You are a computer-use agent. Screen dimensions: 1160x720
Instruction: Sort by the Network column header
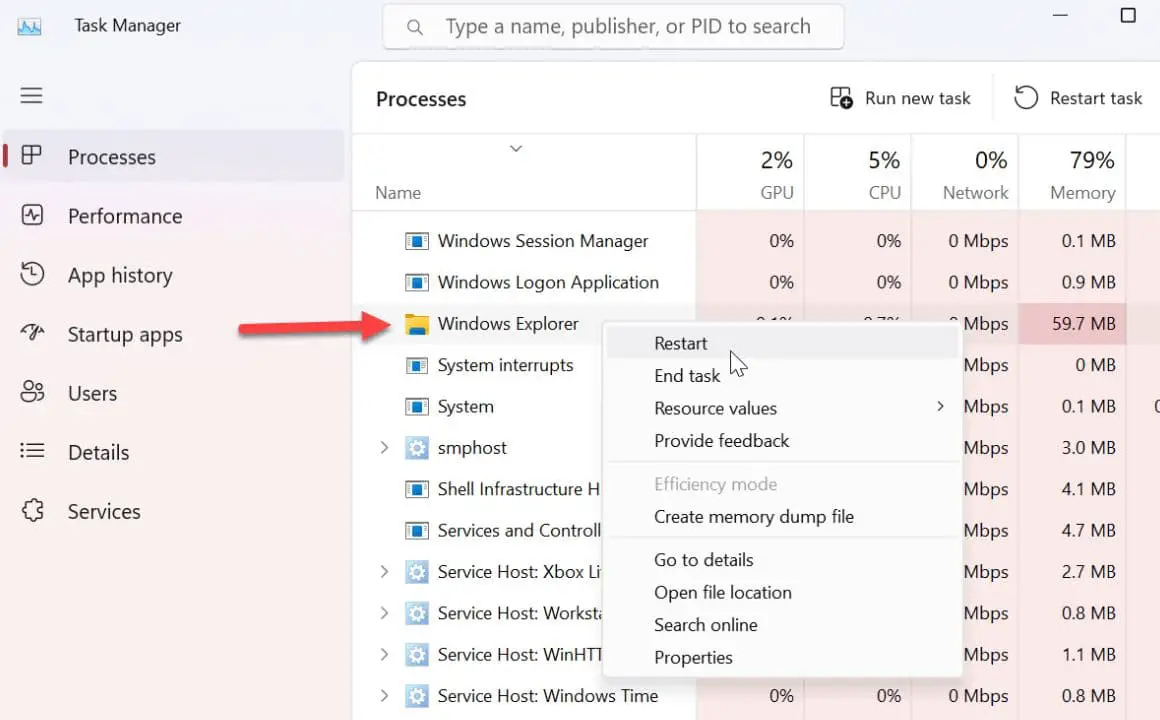[965, 173]
